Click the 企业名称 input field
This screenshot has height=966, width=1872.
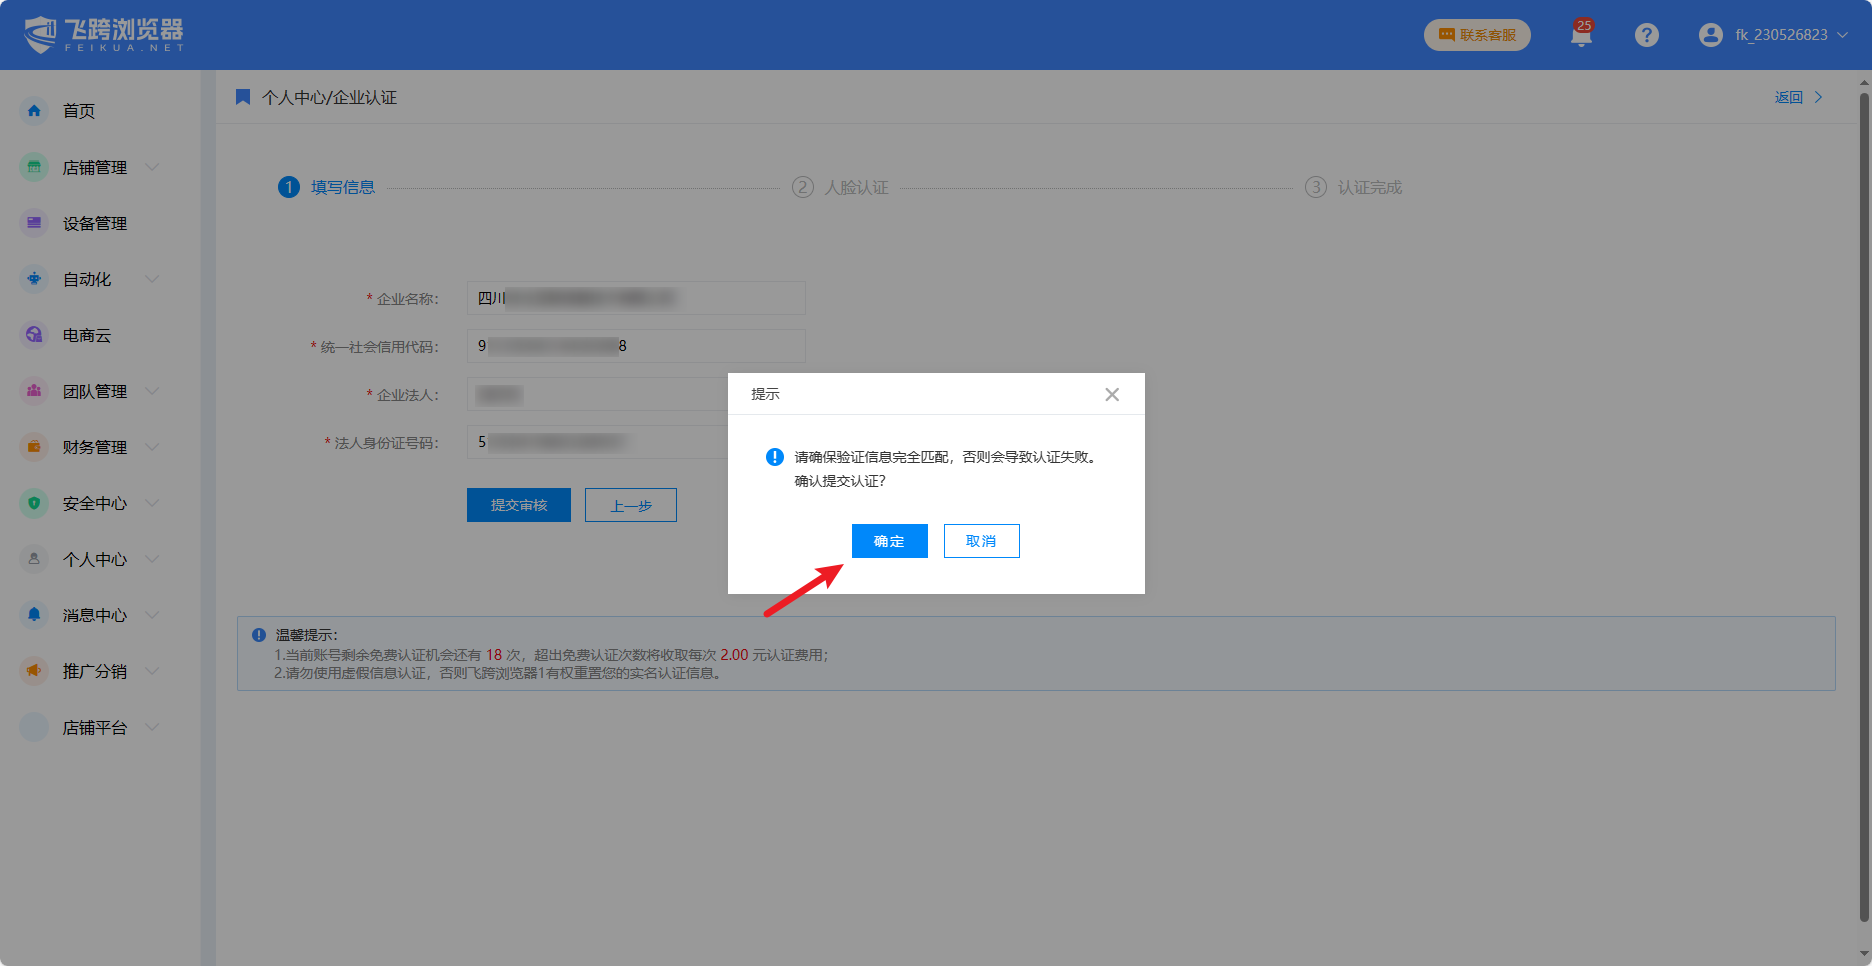(x=636, y=298)
